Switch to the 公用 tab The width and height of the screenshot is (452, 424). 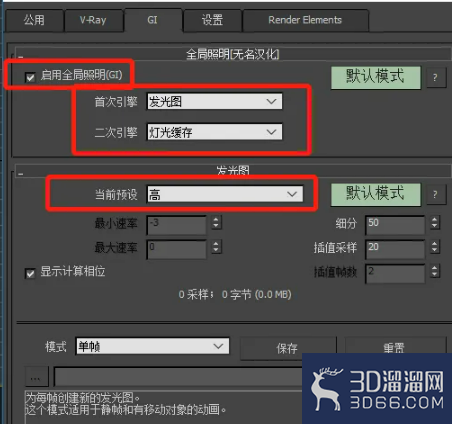pos(34,20)
